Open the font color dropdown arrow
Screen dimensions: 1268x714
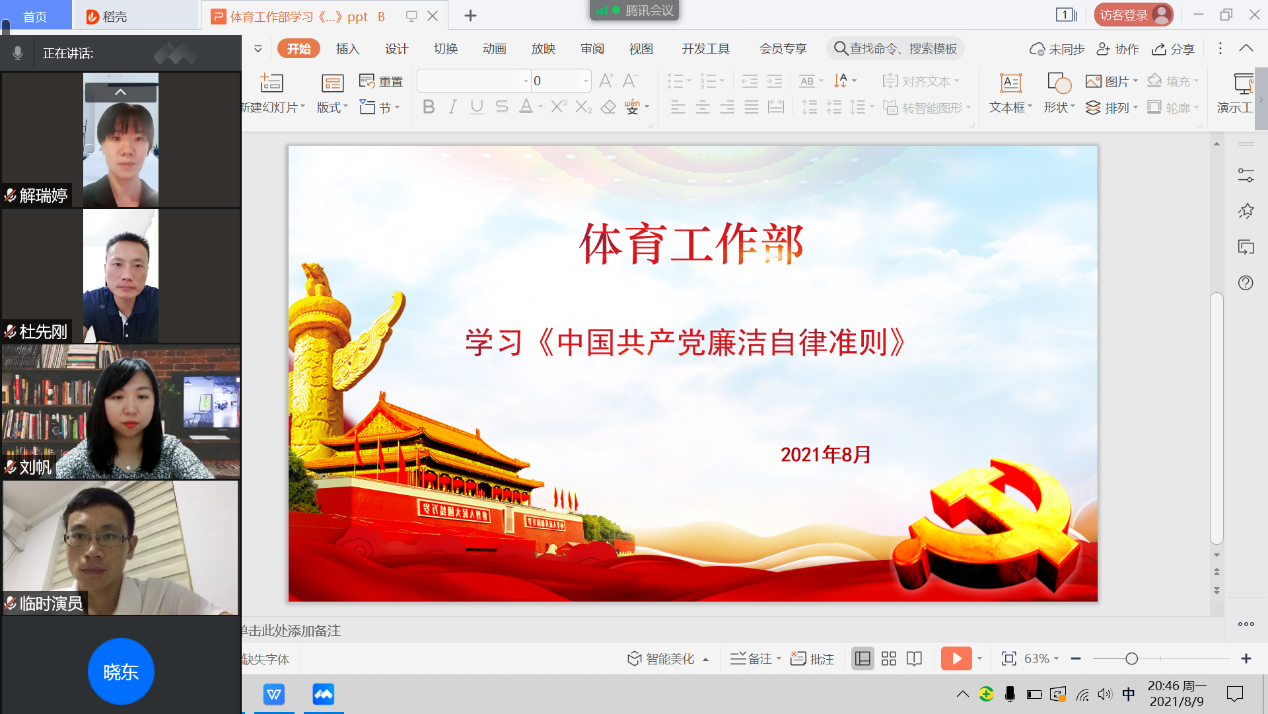(x=539, y=108)
